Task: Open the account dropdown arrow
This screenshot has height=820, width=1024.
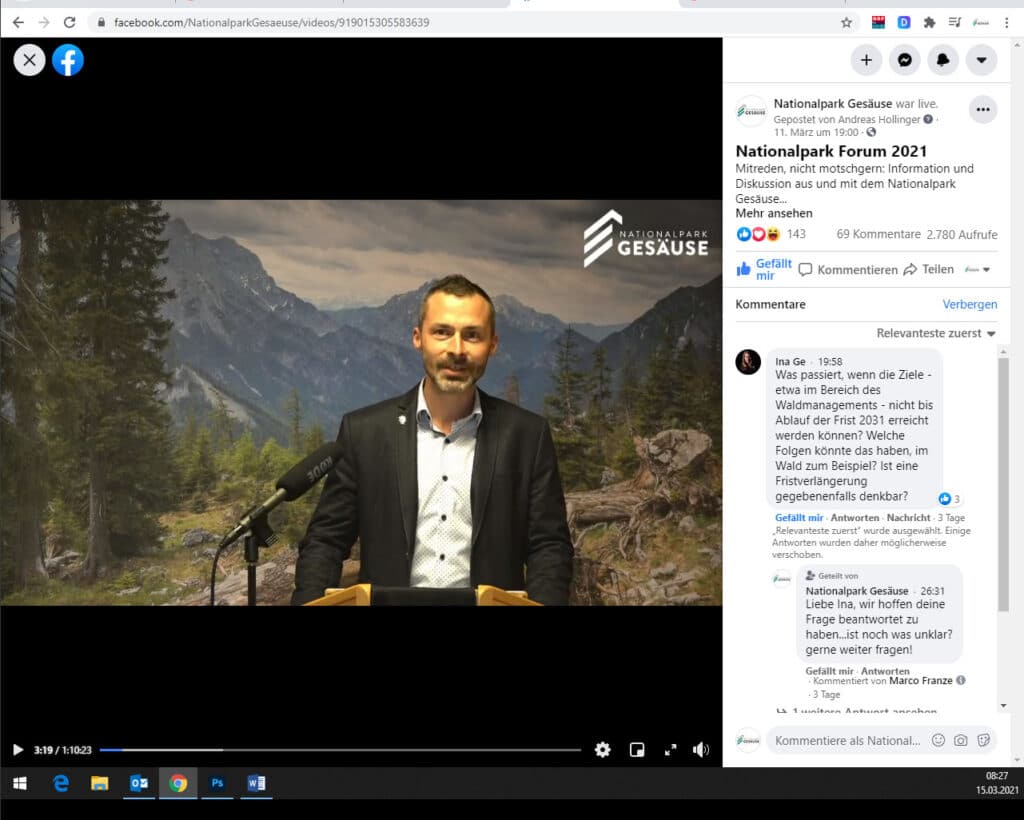Action: click(981, 60)
